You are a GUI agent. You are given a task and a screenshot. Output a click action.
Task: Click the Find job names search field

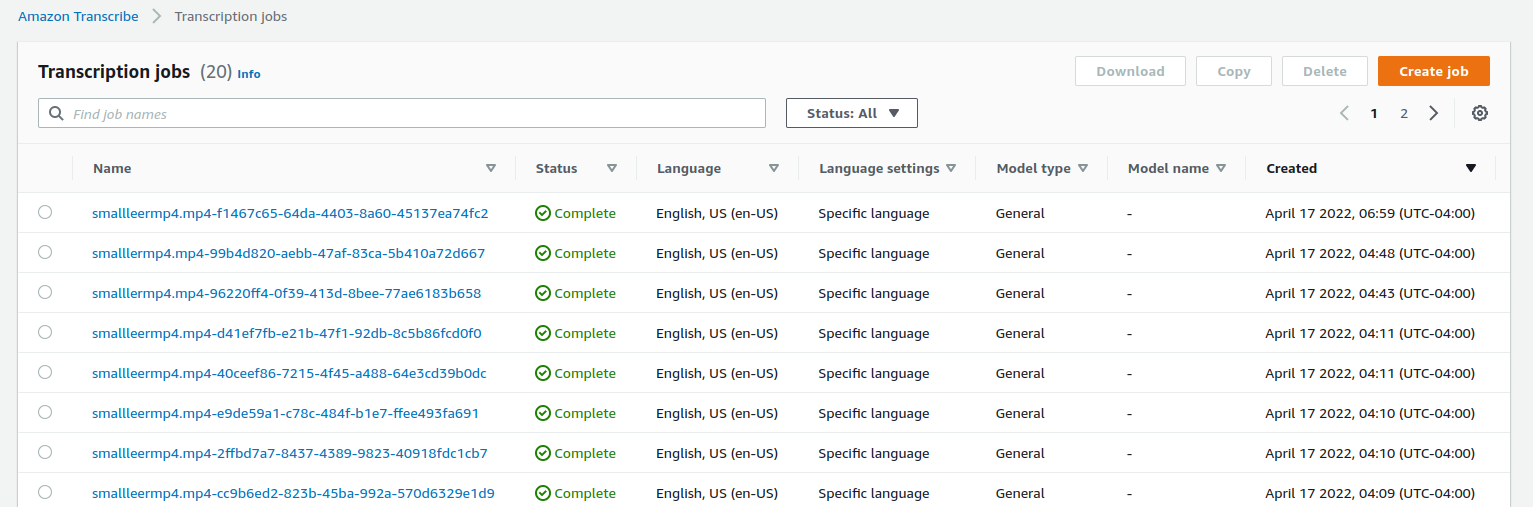(410, 114)
